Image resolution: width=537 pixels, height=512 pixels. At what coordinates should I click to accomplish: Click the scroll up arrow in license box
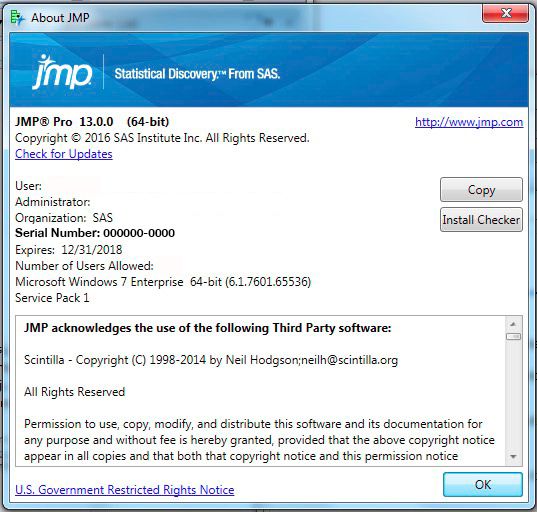pos(513,324)
